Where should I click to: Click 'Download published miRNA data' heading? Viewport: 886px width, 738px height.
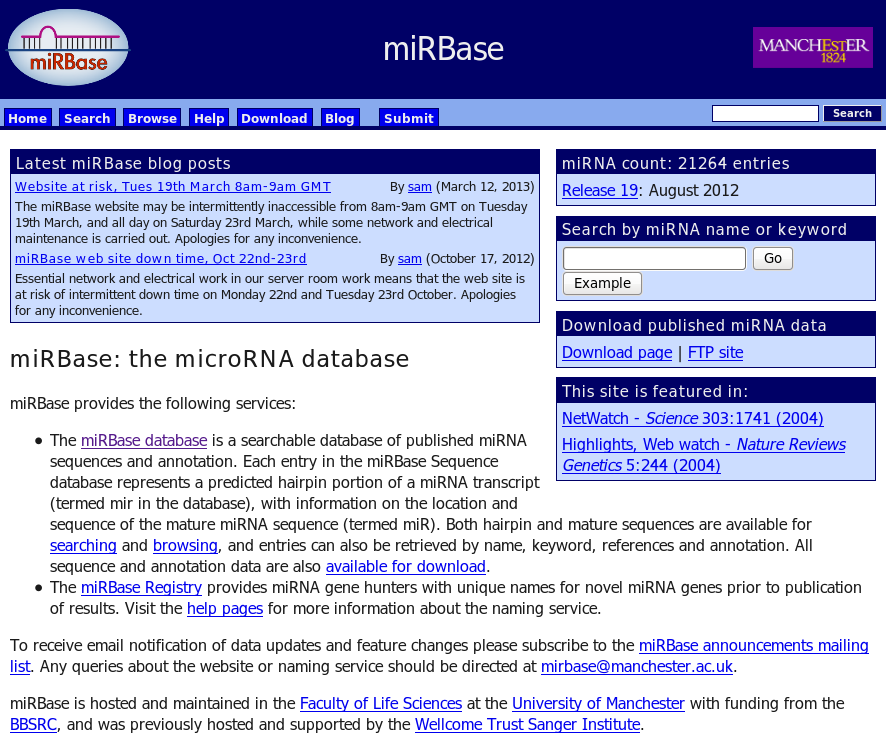coord(694,325)
